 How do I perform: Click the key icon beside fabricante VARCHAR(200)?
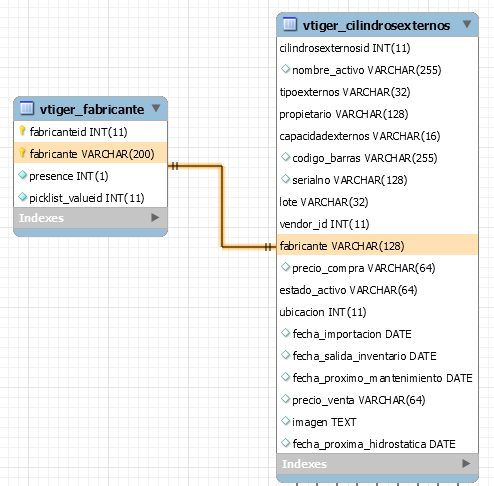(22, 153)
